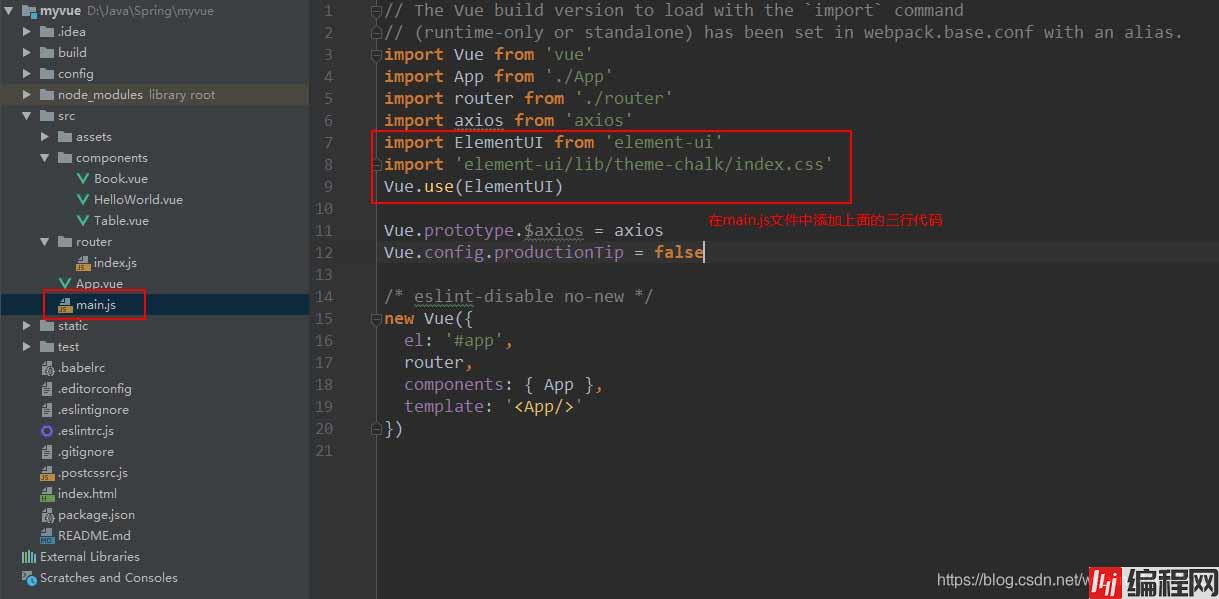1219x599 pixels.
Task: Click the import ElementUI from 'element-ui' line
Action: 553,143
